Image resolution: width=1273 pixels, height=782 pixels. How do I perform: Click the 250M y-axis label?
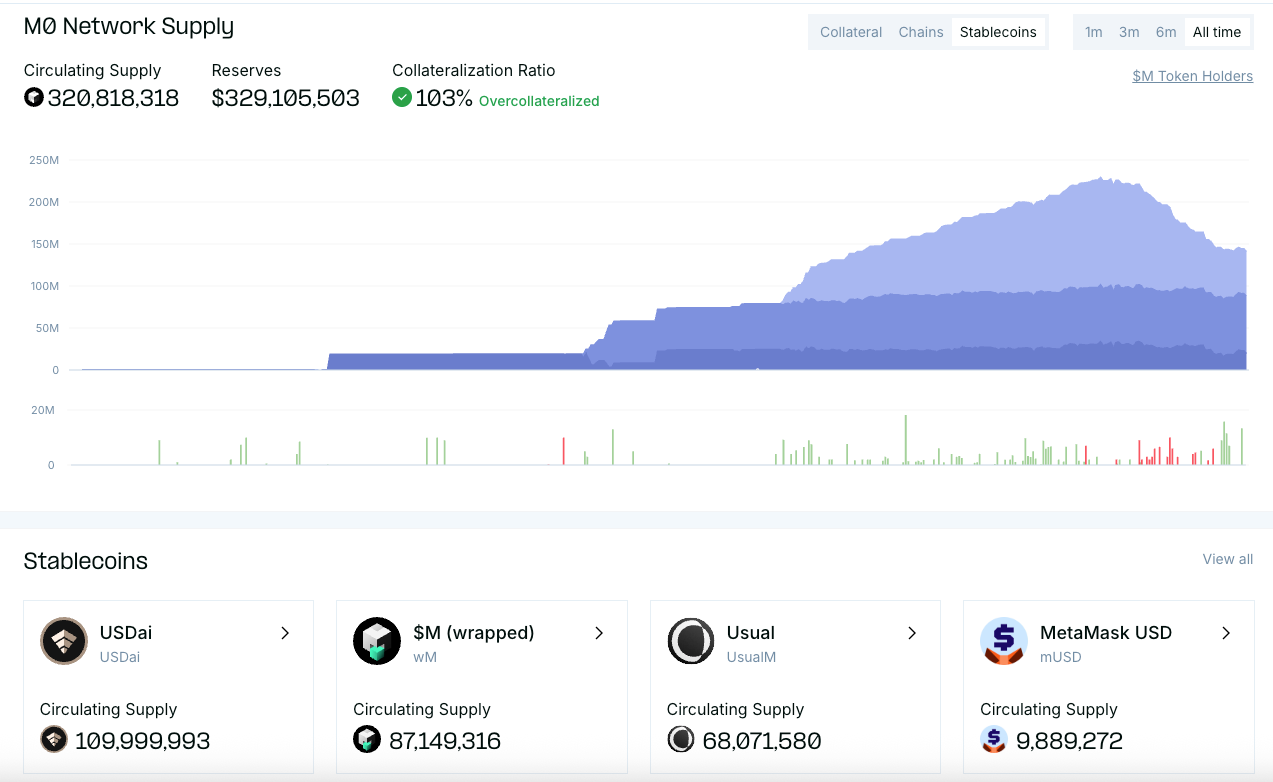click(44, 160)
